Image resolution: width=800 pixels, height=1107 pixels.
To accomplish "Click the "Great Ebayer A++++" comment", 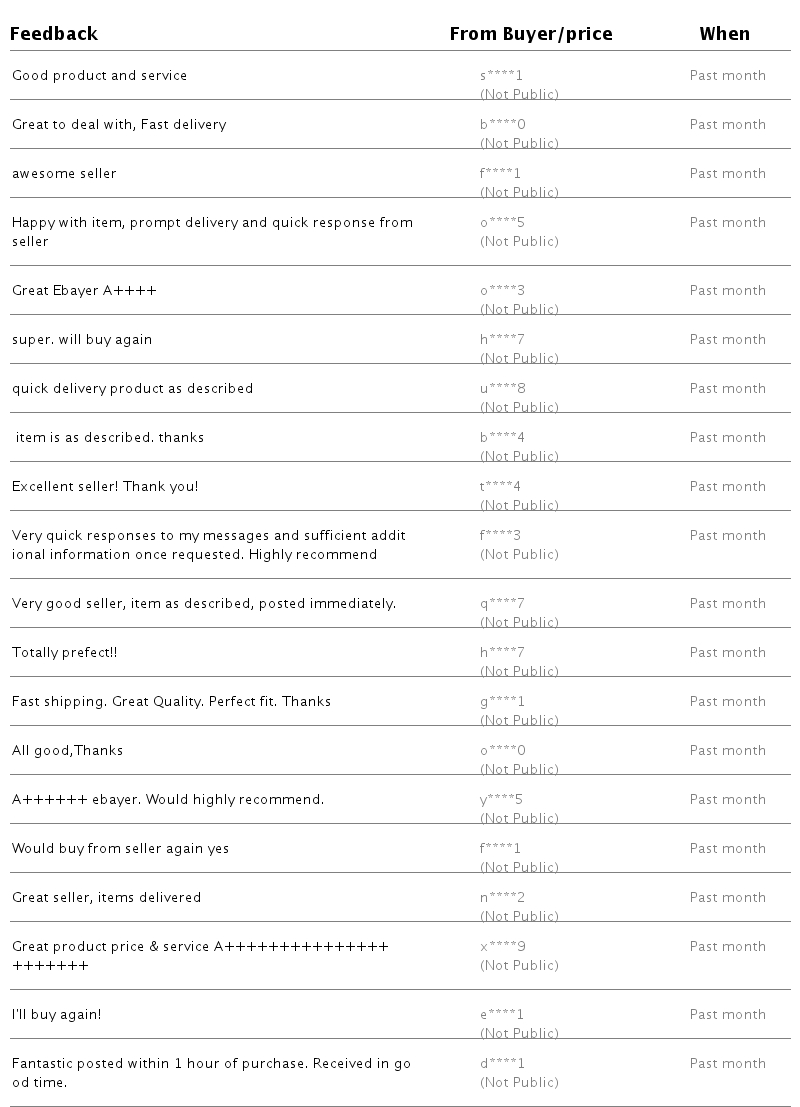I will click(84, 291).
